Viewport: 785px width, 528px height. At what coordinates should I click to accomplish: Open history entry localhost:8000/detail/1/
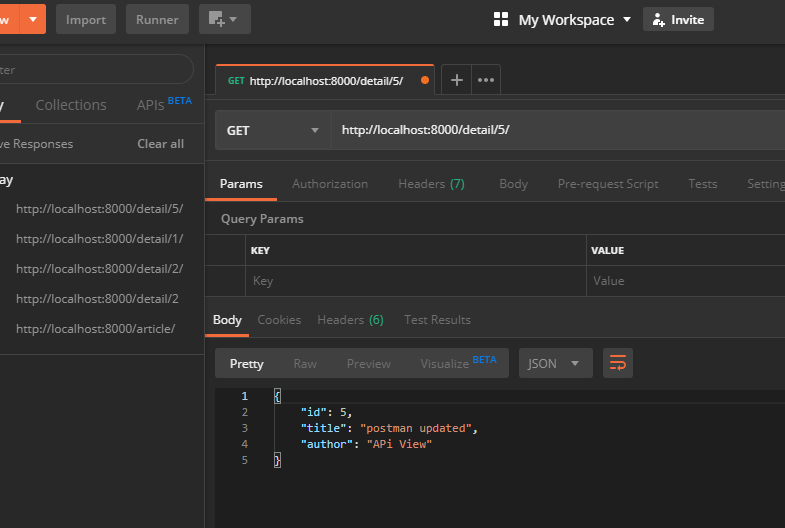tap(100, 239)
